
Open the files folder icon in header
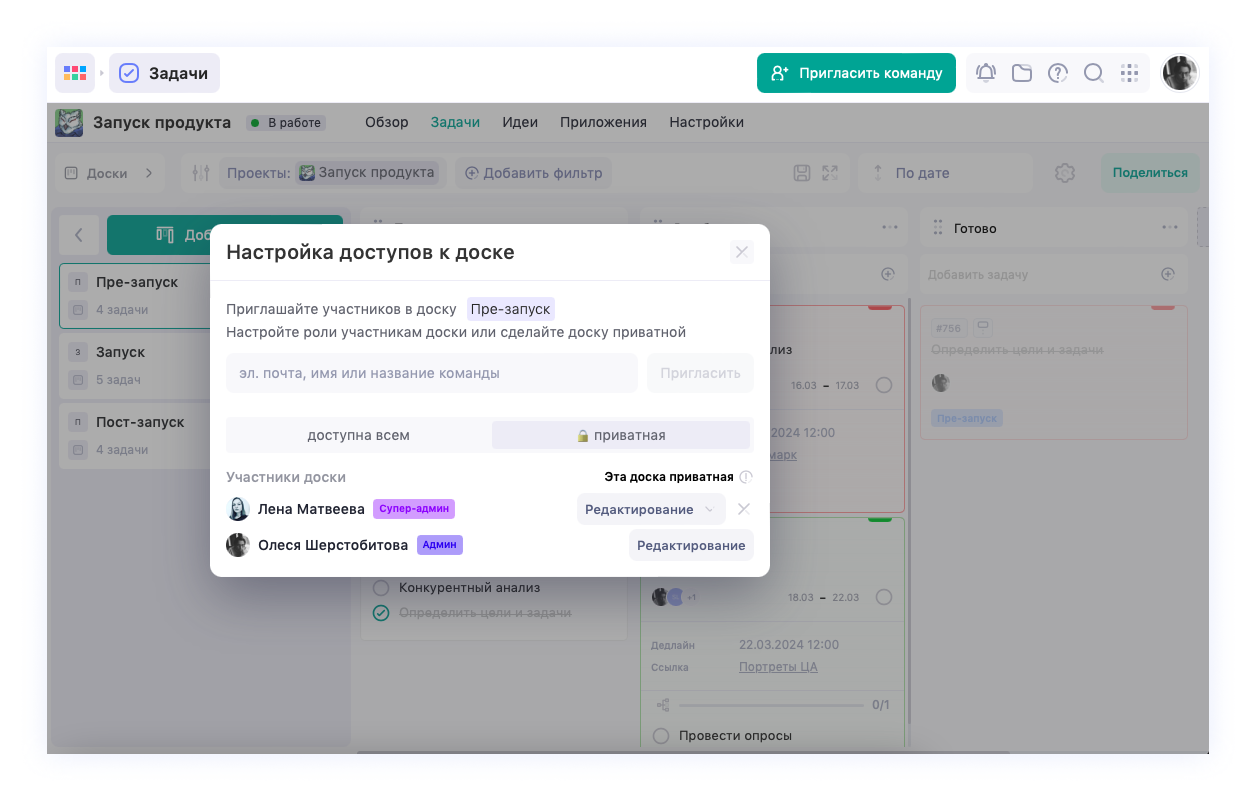pyautogui.click(x=1022, y=73)
